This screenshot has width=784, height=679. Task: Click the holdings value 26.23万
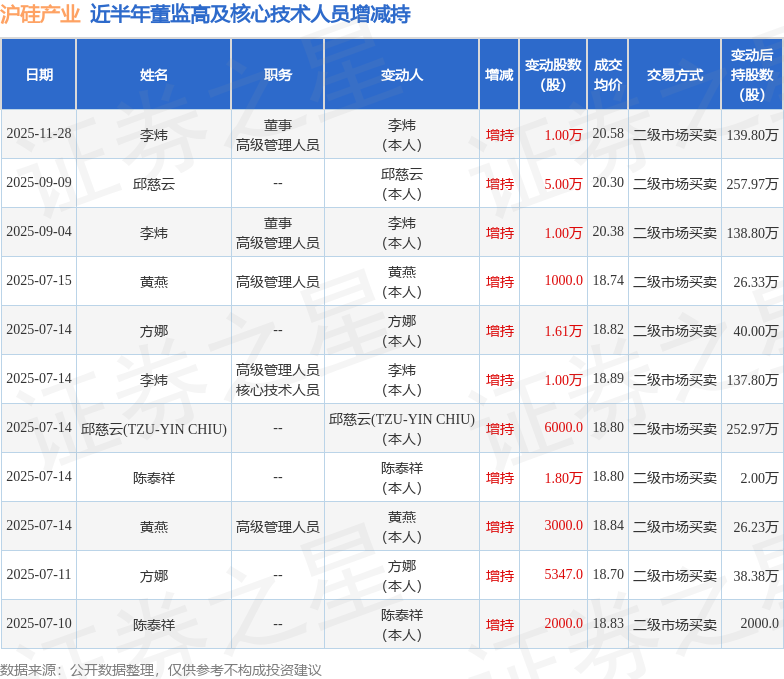tap(756, 527)
